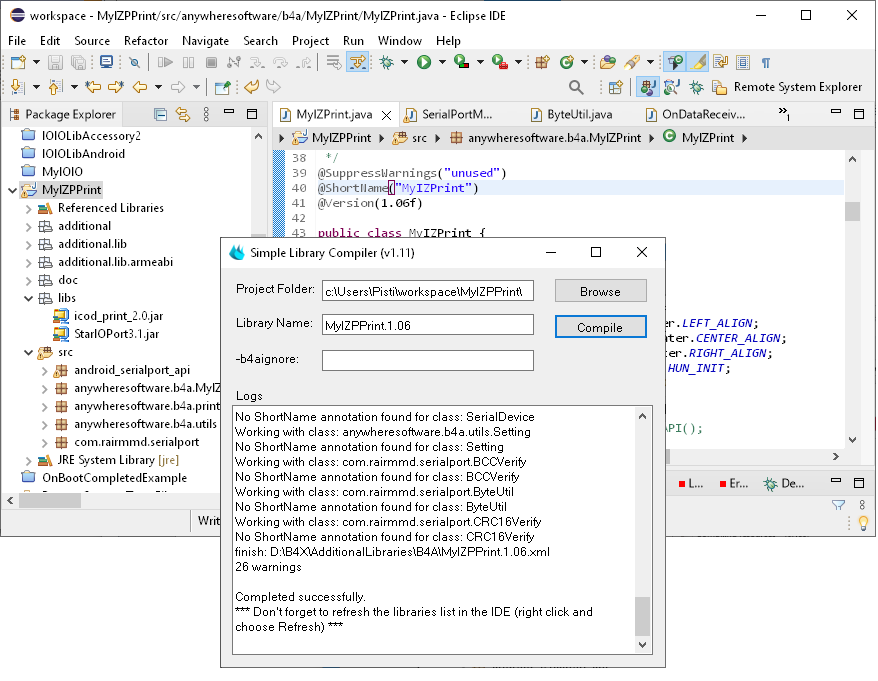
Task: Toggle Mark Occurrences highlighter
Action: (698, 62)
